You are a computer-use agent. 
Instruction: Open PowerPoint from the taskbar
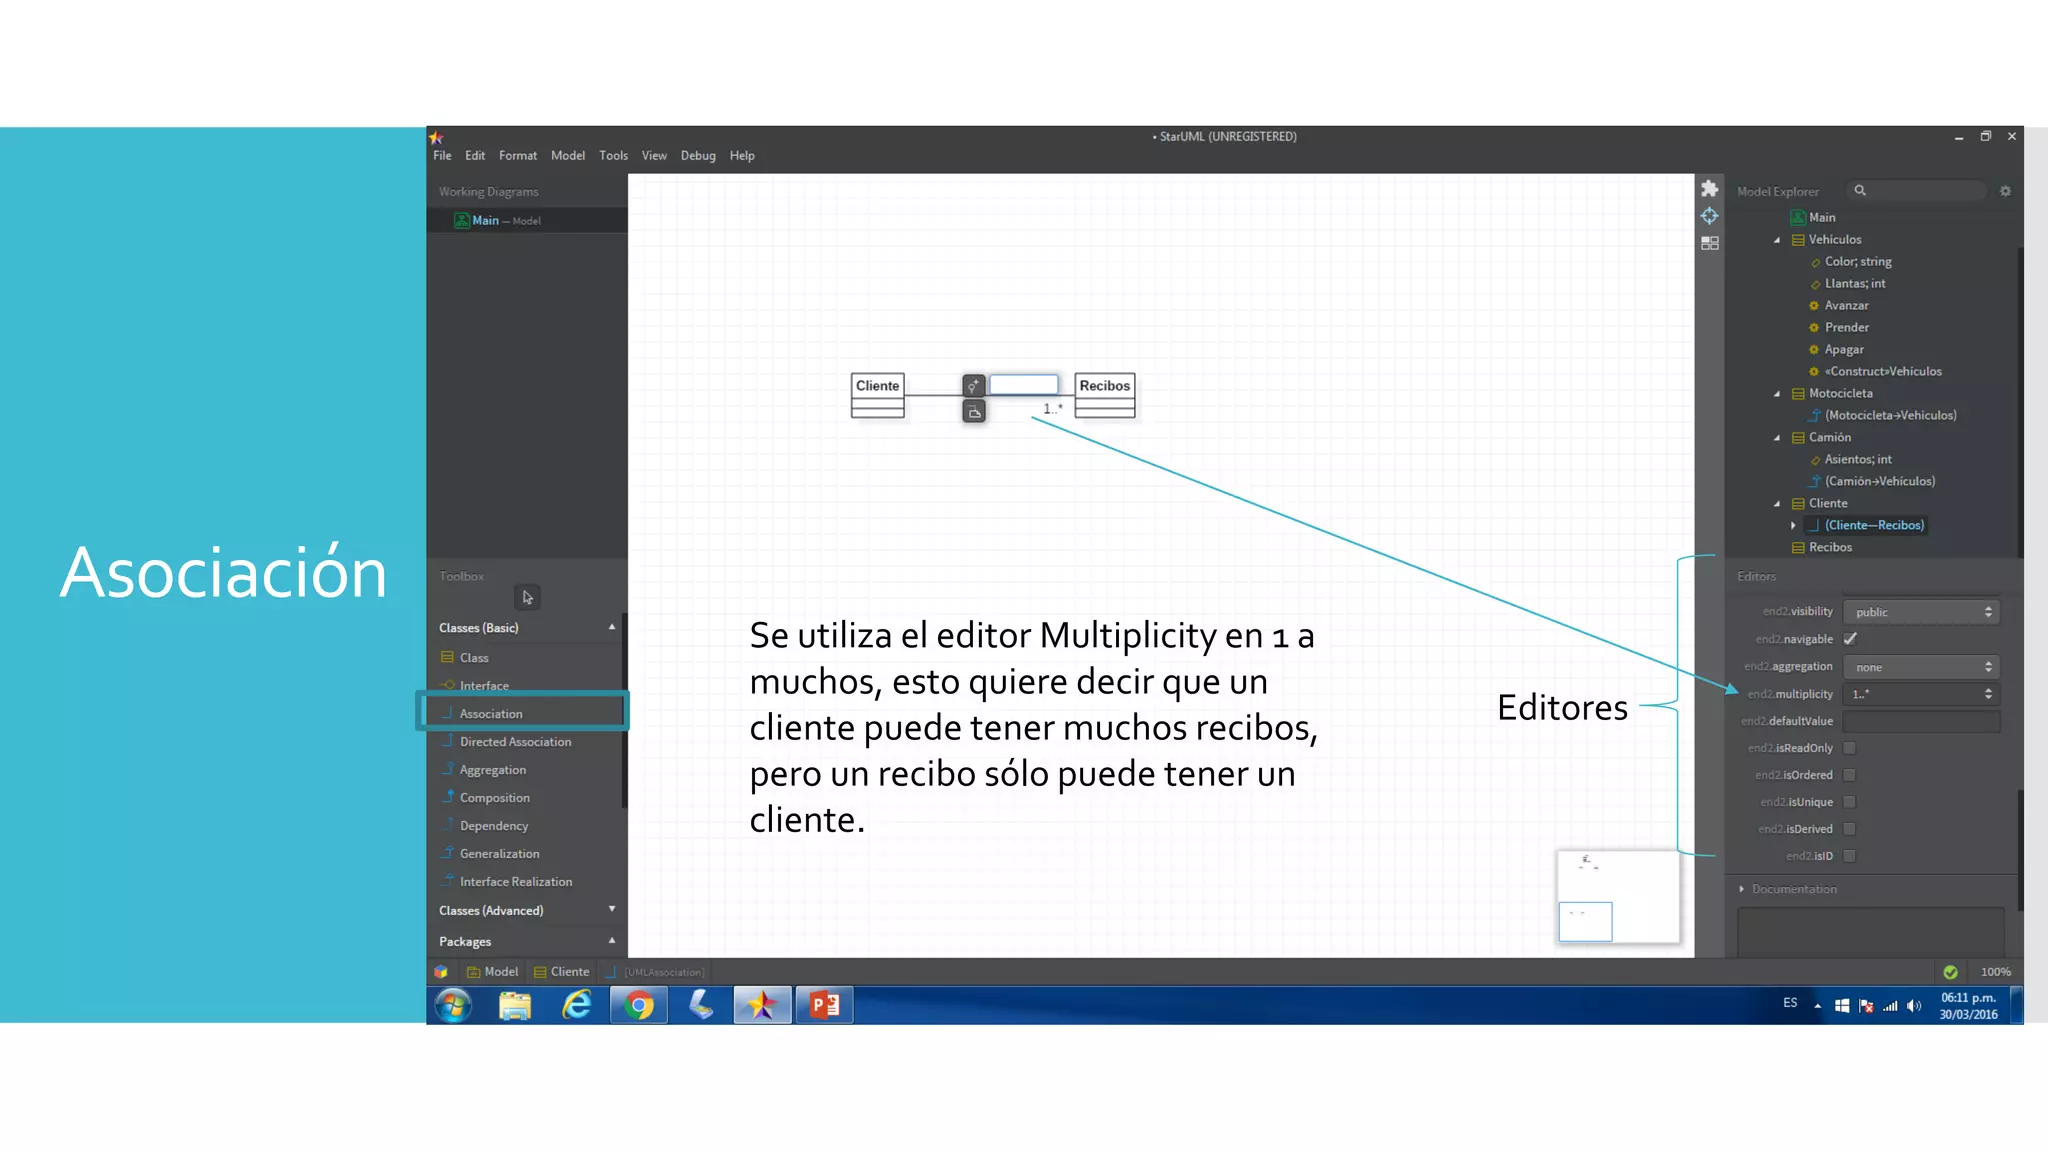824,1005
